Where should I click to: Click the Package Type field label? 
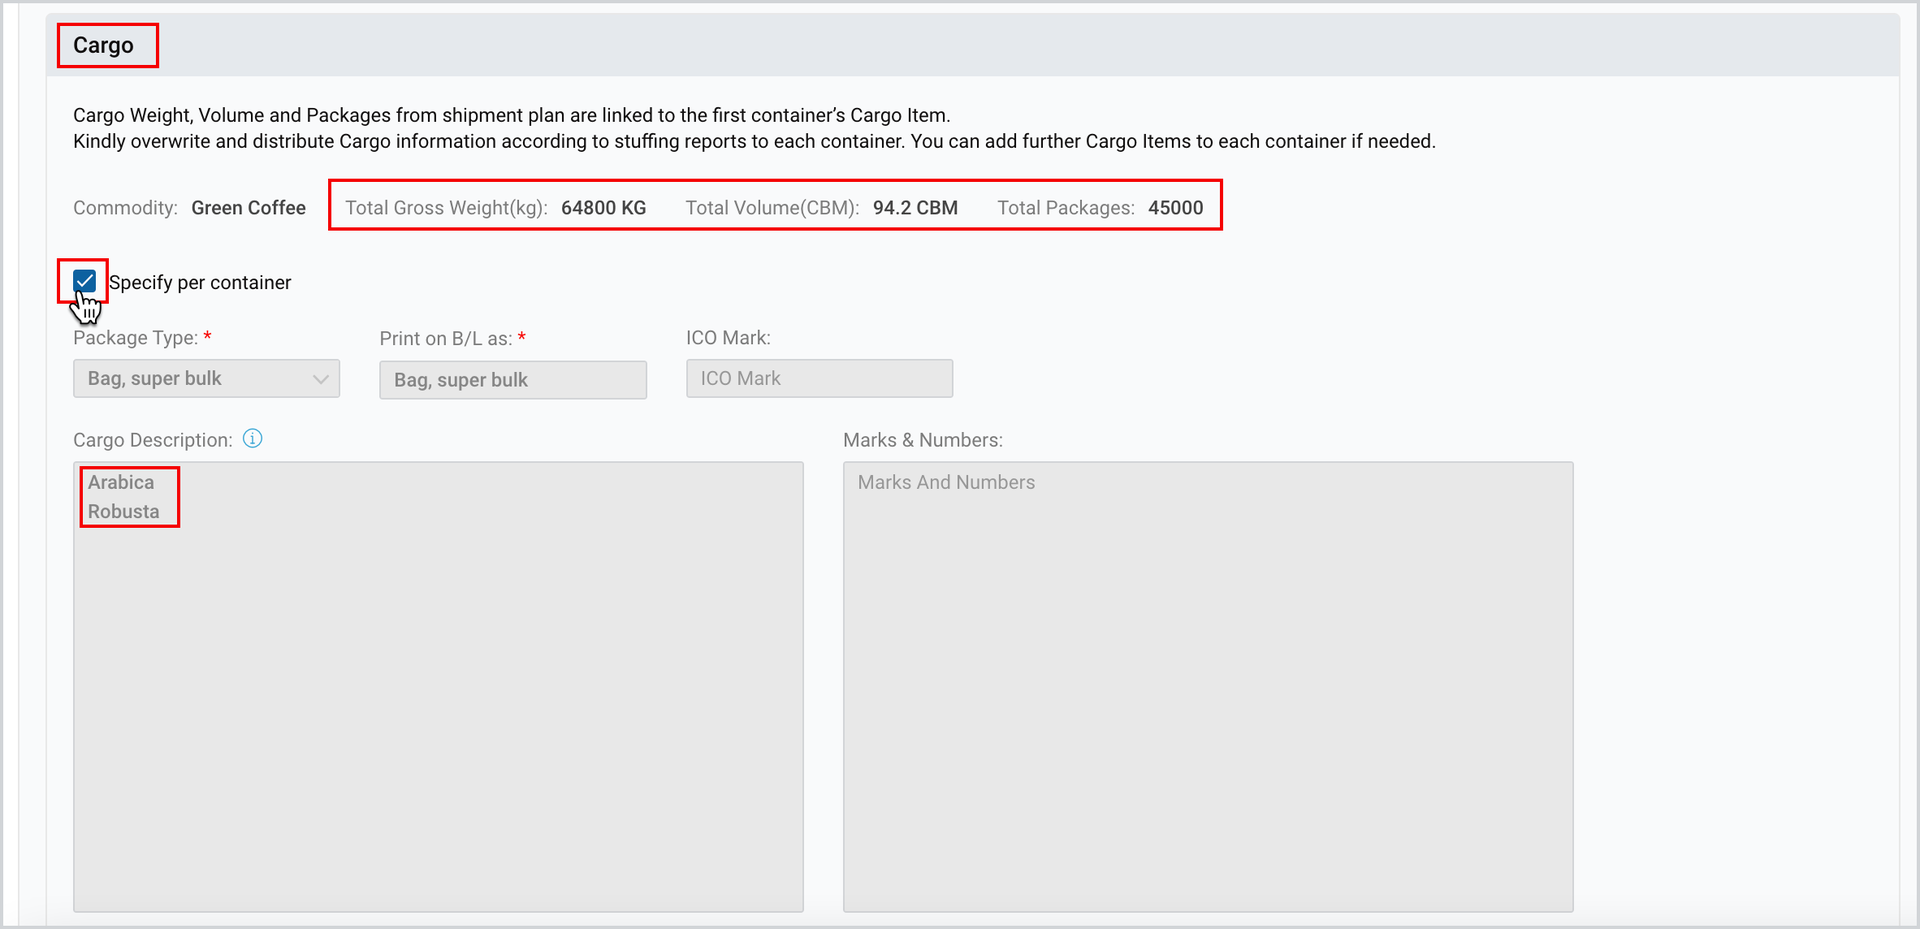pos(135,338)
